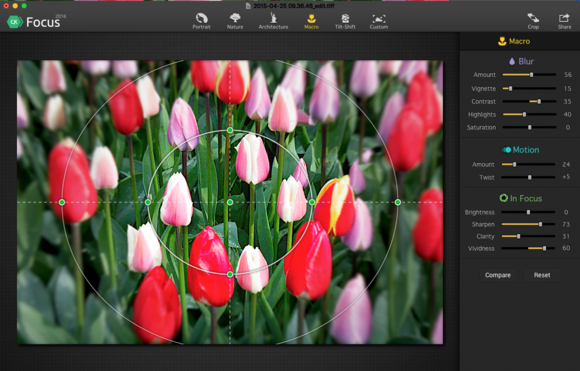The width and height of the screenshot is (580, 371).
Task: Click the green zoom window button
Action: (24, 6)
